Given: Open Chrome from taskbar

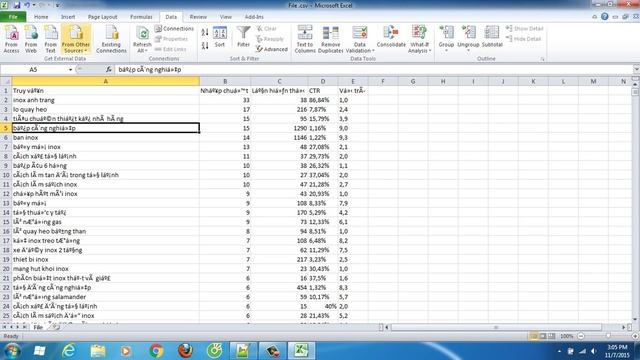Looking at the screenshot, I should 156,351.
